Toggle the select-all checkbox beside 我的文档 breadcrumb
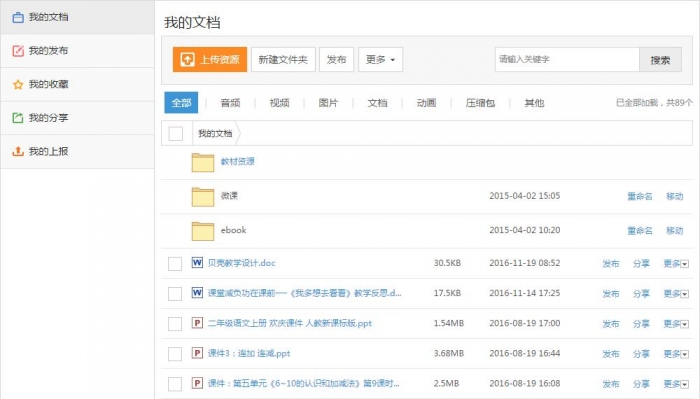This screenshot has width=700, height=399. (175, 133)
